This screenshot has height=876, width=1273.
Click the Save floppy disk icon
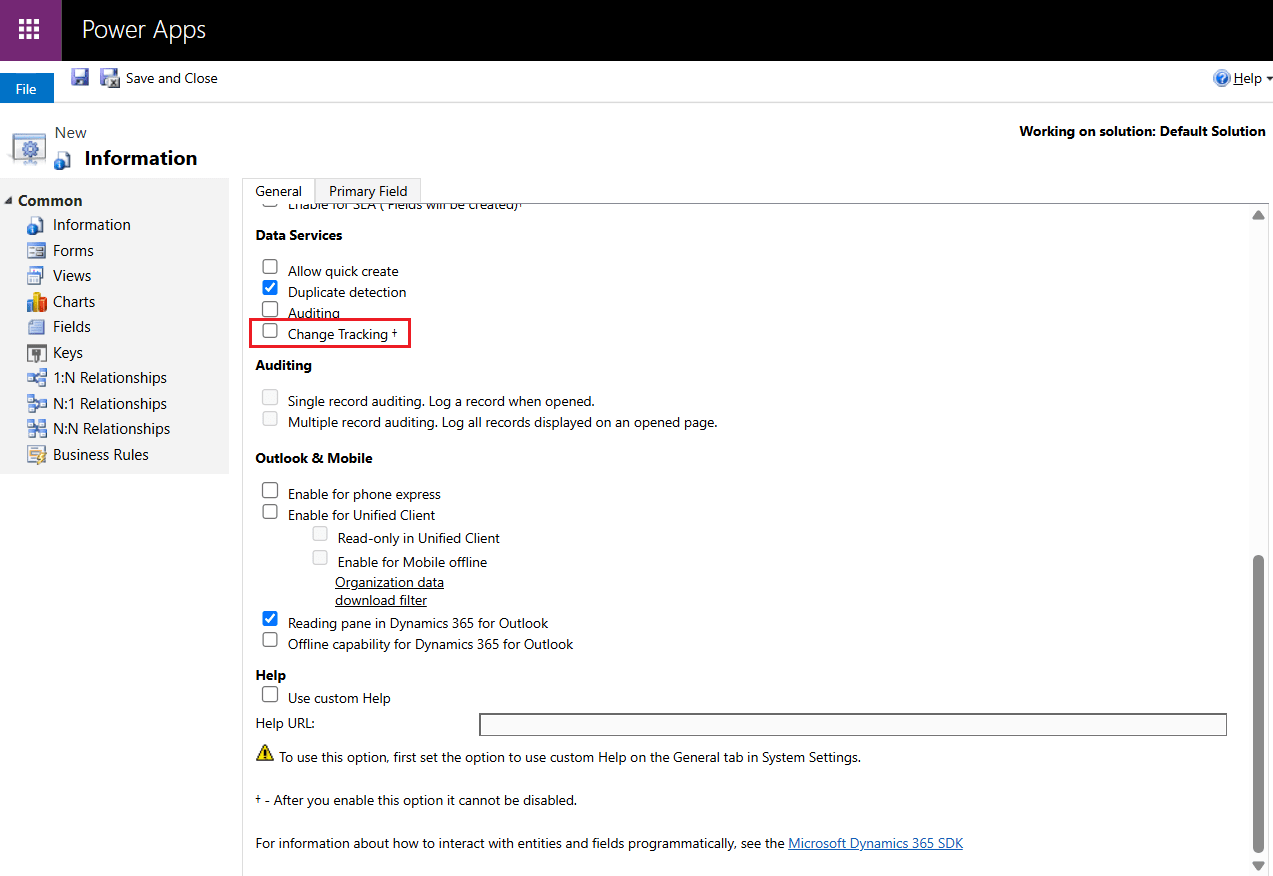[80, 78]
